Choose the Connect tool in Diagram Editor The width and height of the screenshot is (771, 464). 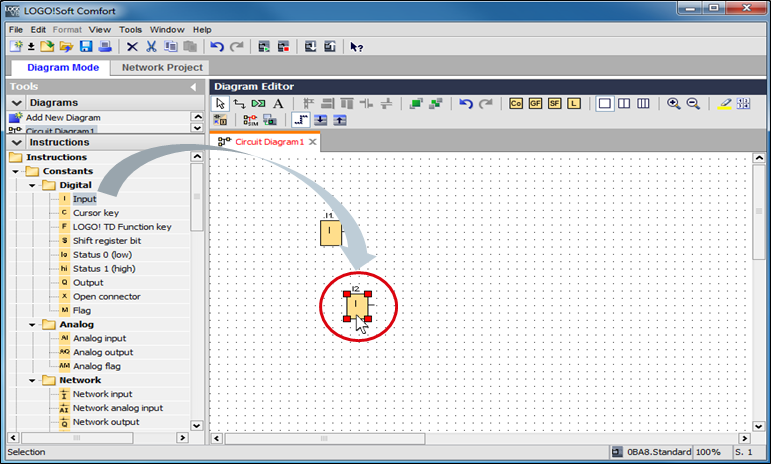pyautogui.click(x=239, y=103)
